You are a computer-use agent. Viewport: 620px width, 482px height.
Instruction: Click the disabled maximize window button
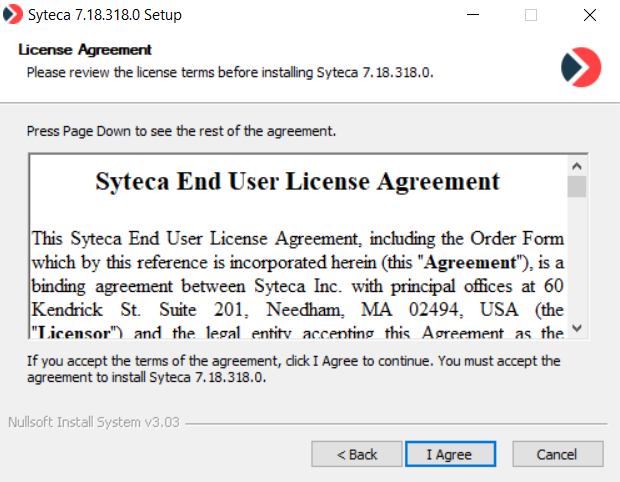[x=531, y=15]
